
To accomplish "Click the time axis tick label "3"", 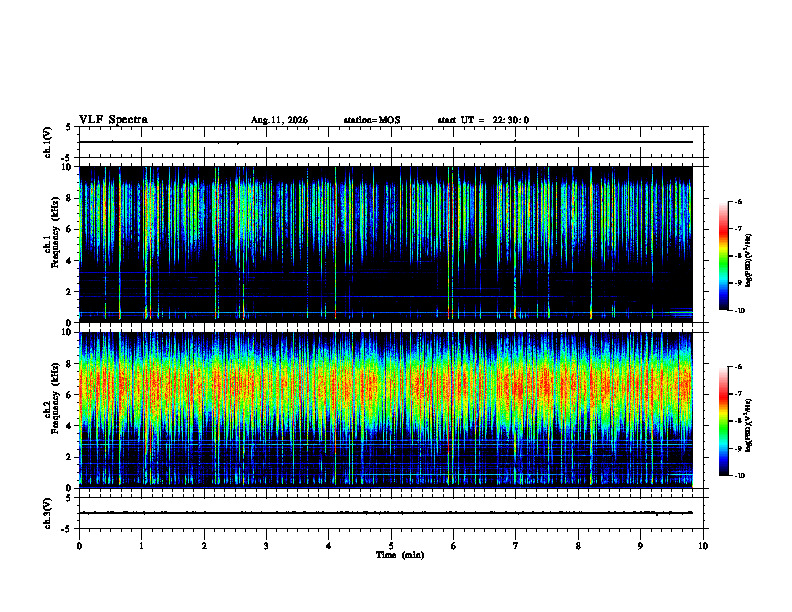I will pos(266,546).
